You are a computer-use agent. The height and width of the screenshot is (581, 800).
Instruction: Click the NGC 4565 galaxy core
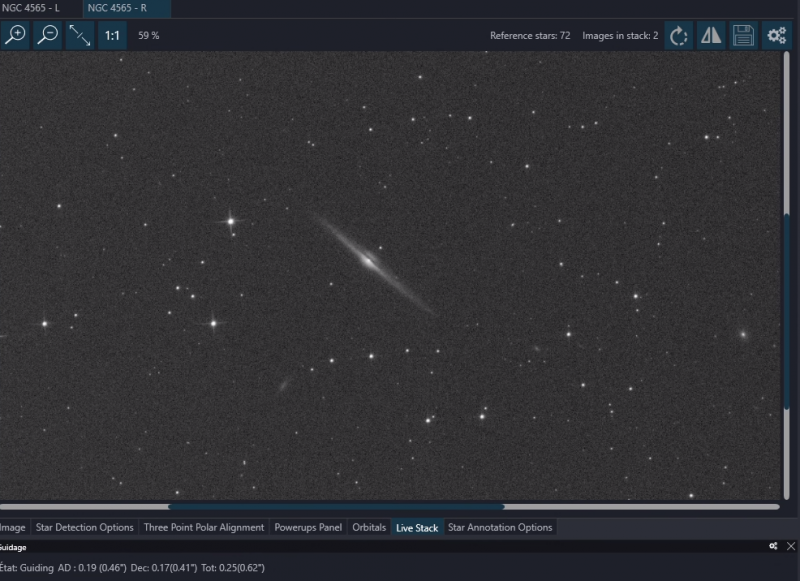368,261
